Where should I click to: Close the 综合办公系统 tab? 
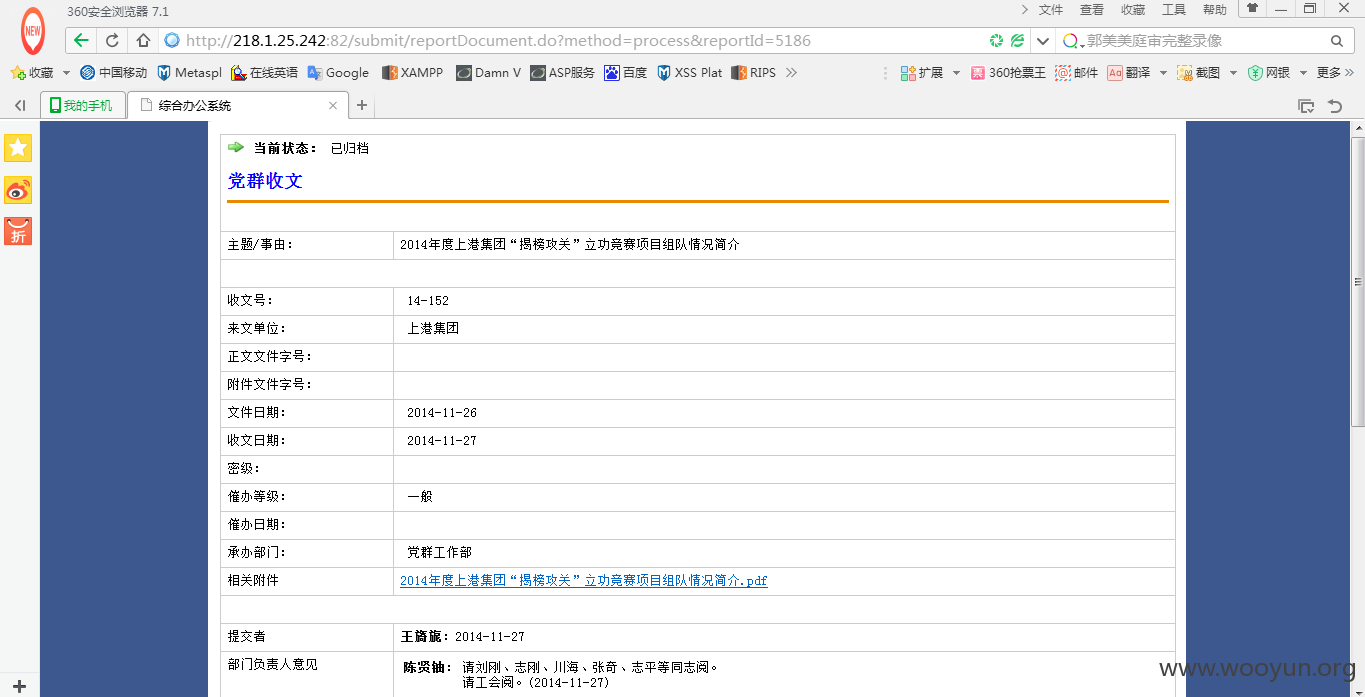[333, 105]
